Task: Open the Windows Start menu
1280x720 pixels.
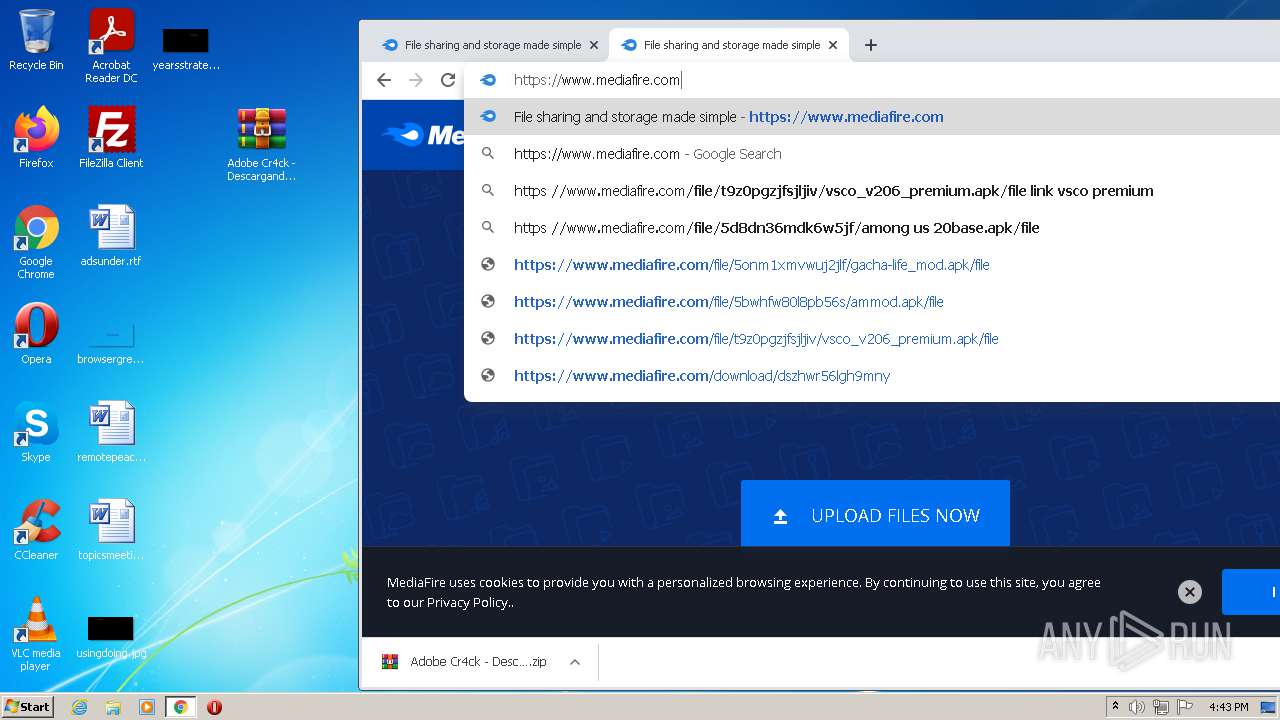Action: [28, 706]
